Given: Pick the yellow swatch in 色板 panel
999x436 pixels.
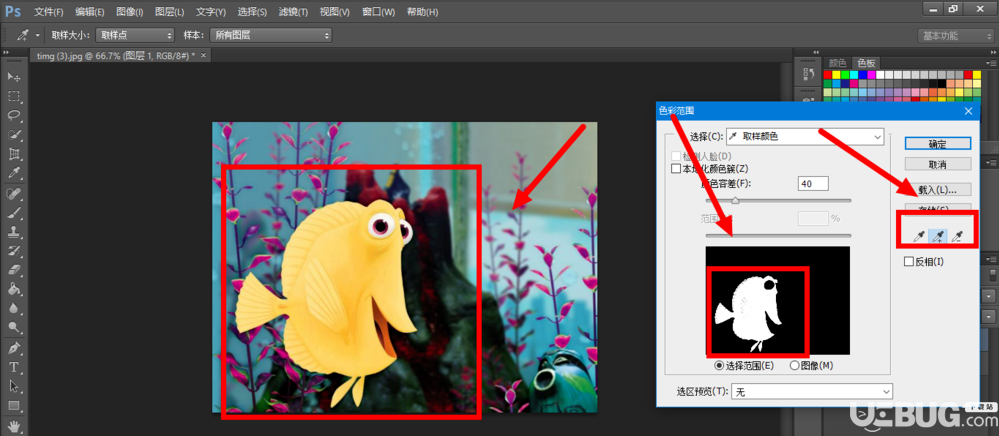Looking at the screenshot, I should [837, 75].
